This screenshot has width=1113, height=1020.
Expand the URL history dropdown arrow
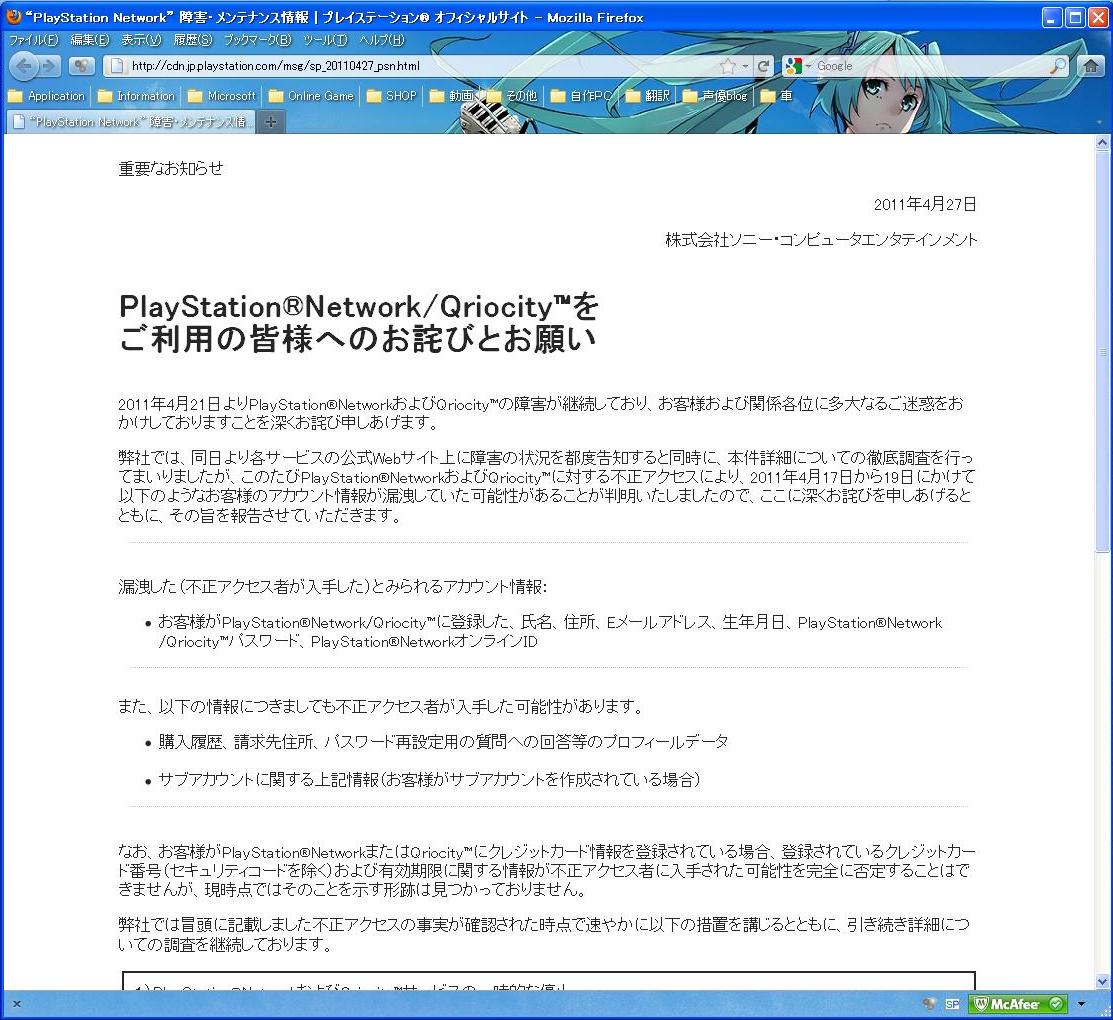(x=745, y=66)
